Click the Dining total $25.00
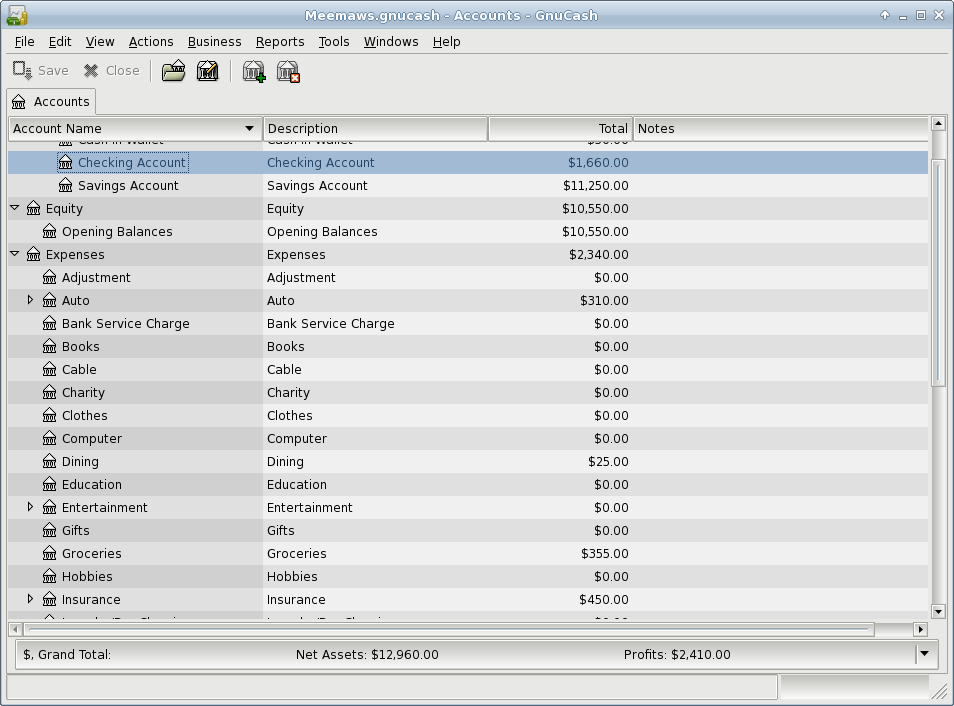This screenshot has height=706, width=954. tap(608, 462)
